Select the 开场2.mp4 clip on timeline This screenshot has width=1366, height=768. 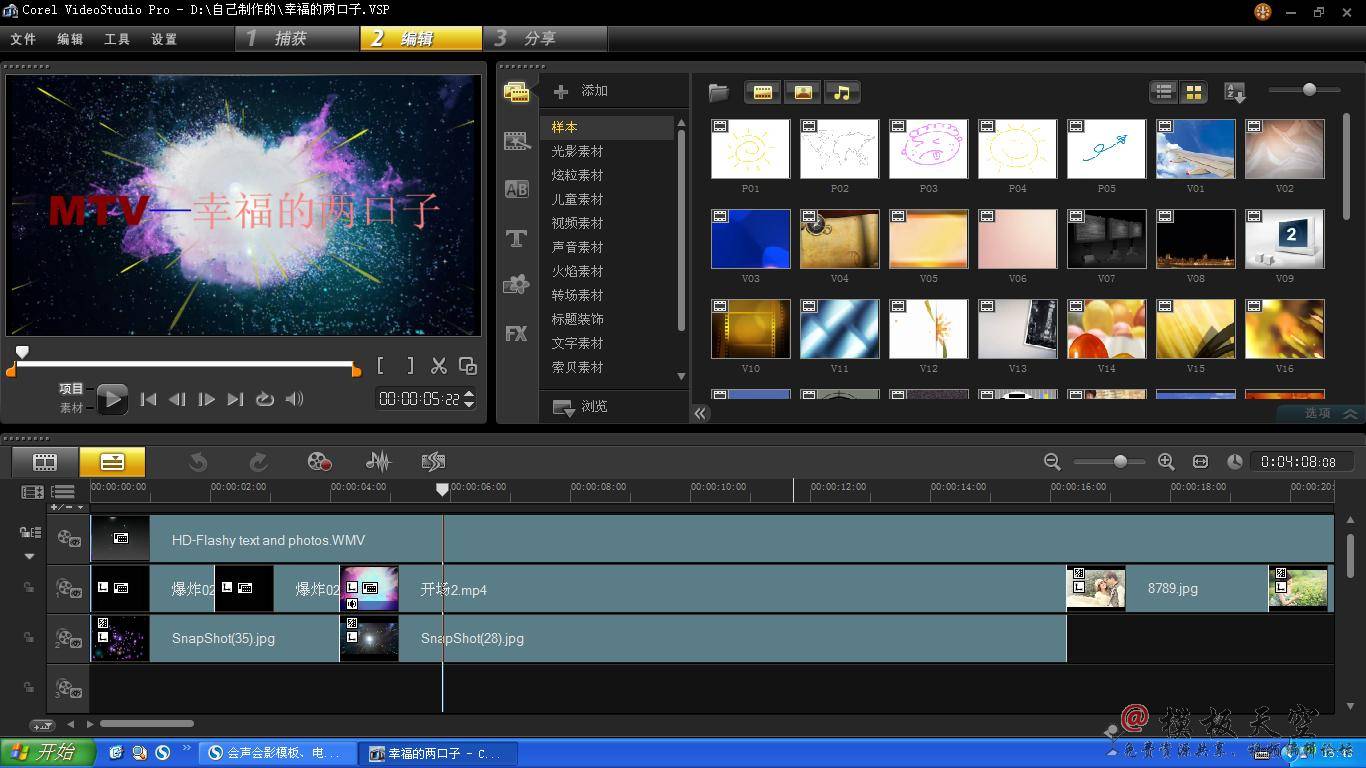pyautogui.click(x=702, y=590)
